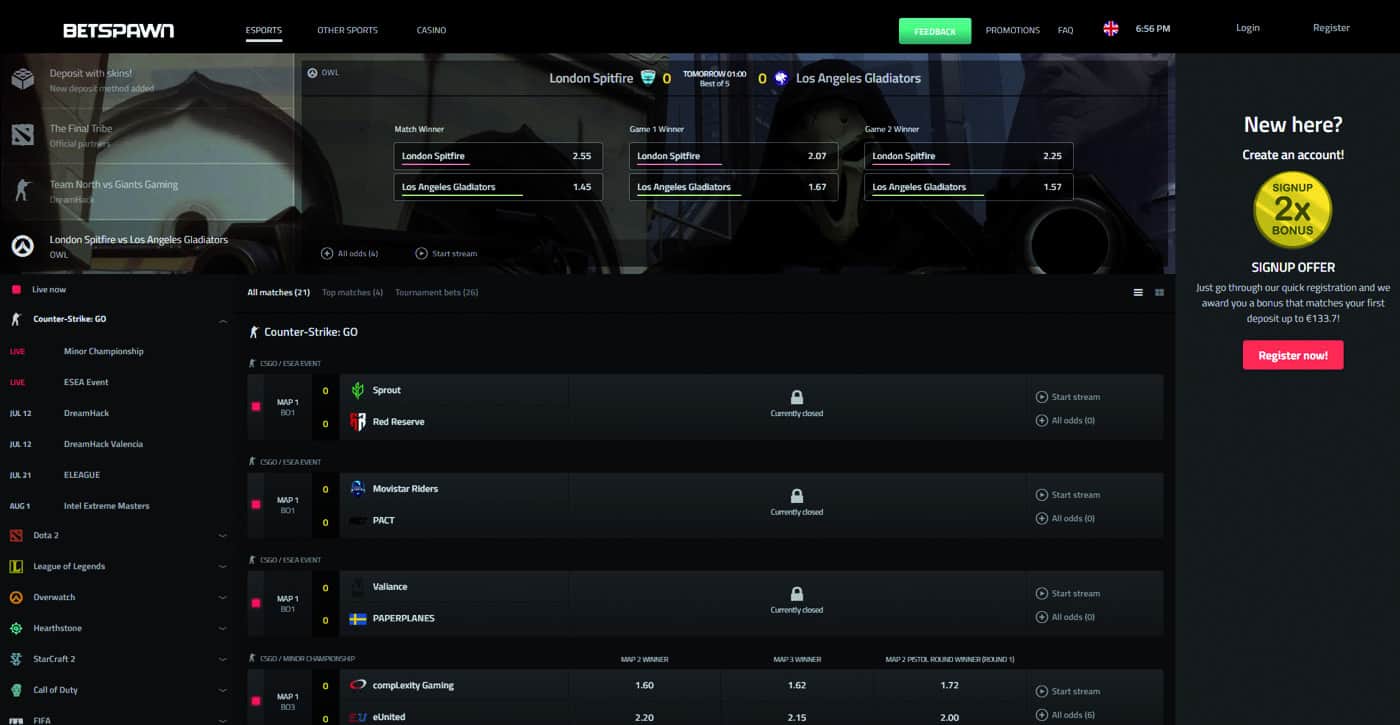The height and width of the screenshot is (725, 1400).
Task: Open ELEAGUE event on Jul 21
Action: click(x=81, y=476)
